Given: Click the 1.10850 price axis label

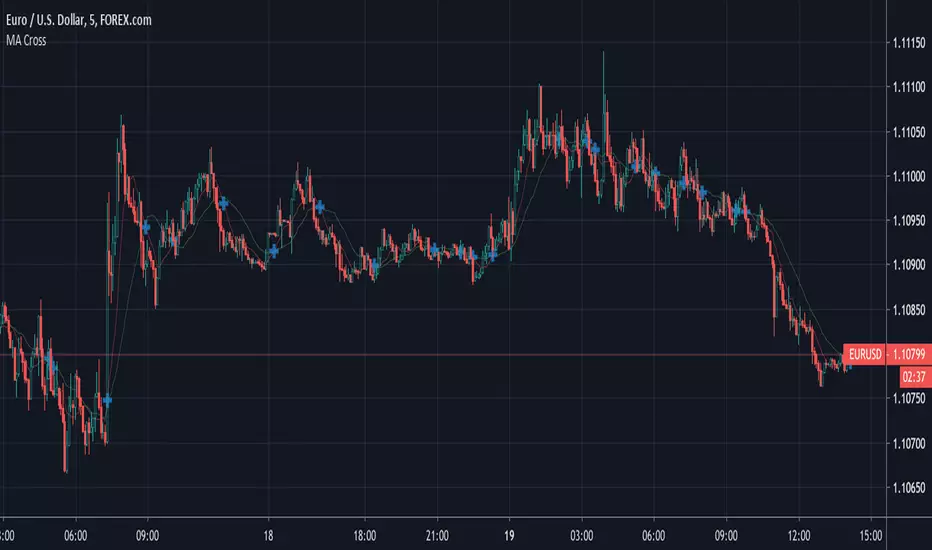Looking at the screenshot, I should point(909,310).
